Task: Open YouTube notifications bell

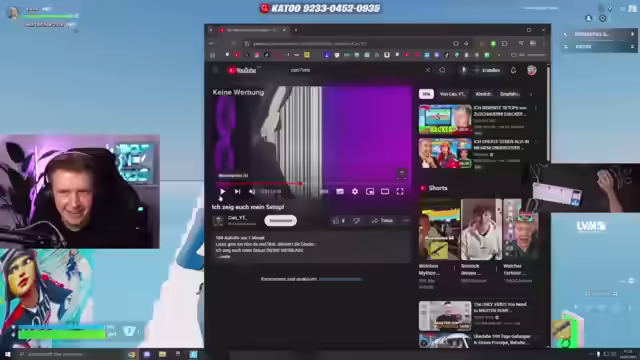Action: click(513, 70)
